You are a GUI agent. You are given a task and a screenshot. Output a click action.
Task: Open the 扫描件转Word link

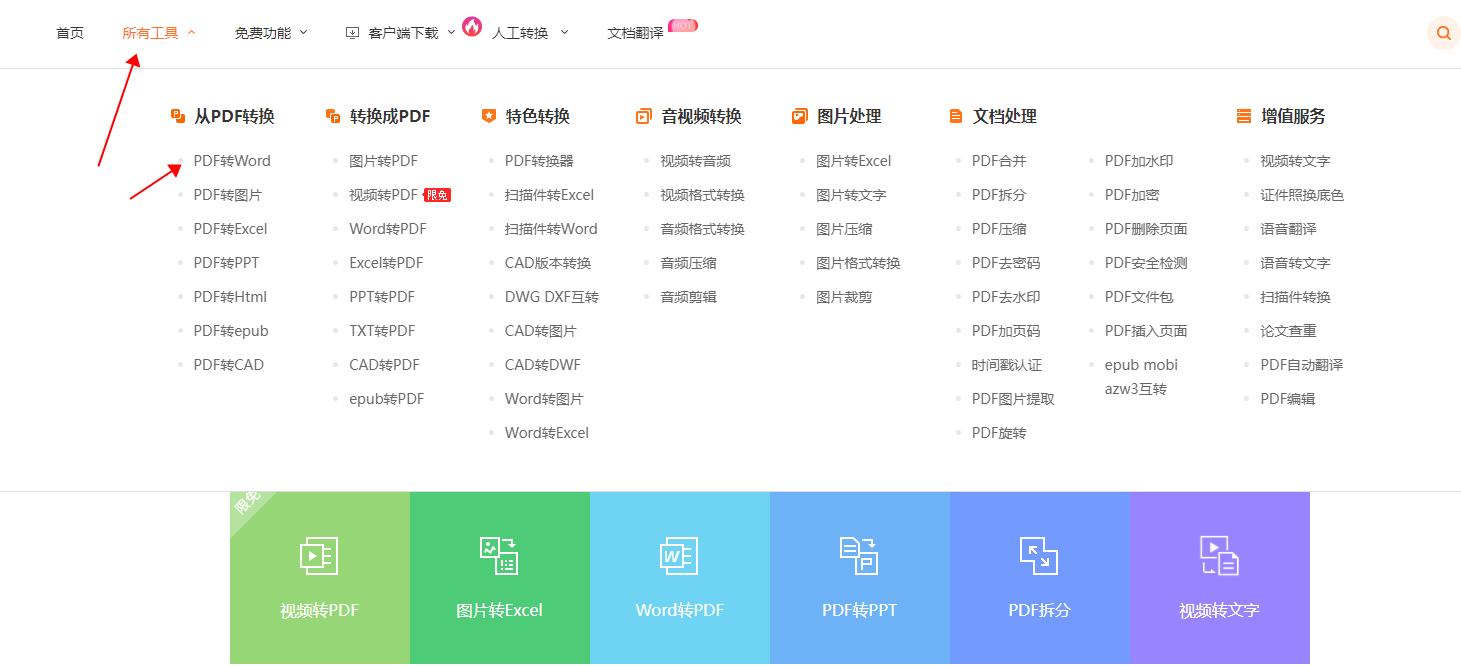pyautogui.click(x=551, y=229)
